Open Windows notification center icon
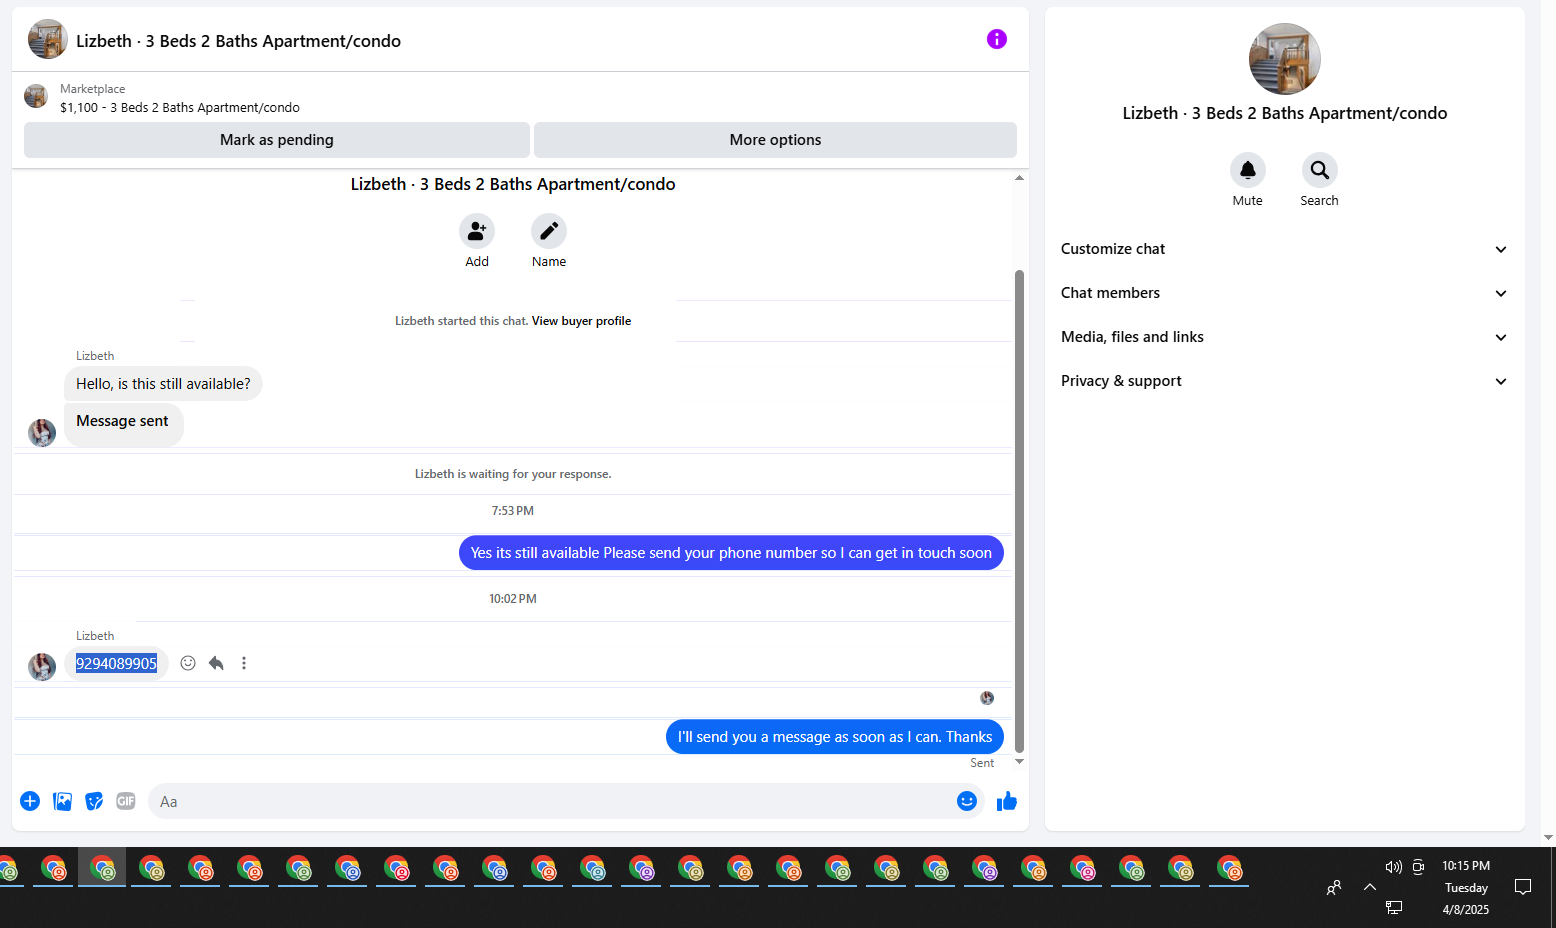 click(x=1523, y=887)
